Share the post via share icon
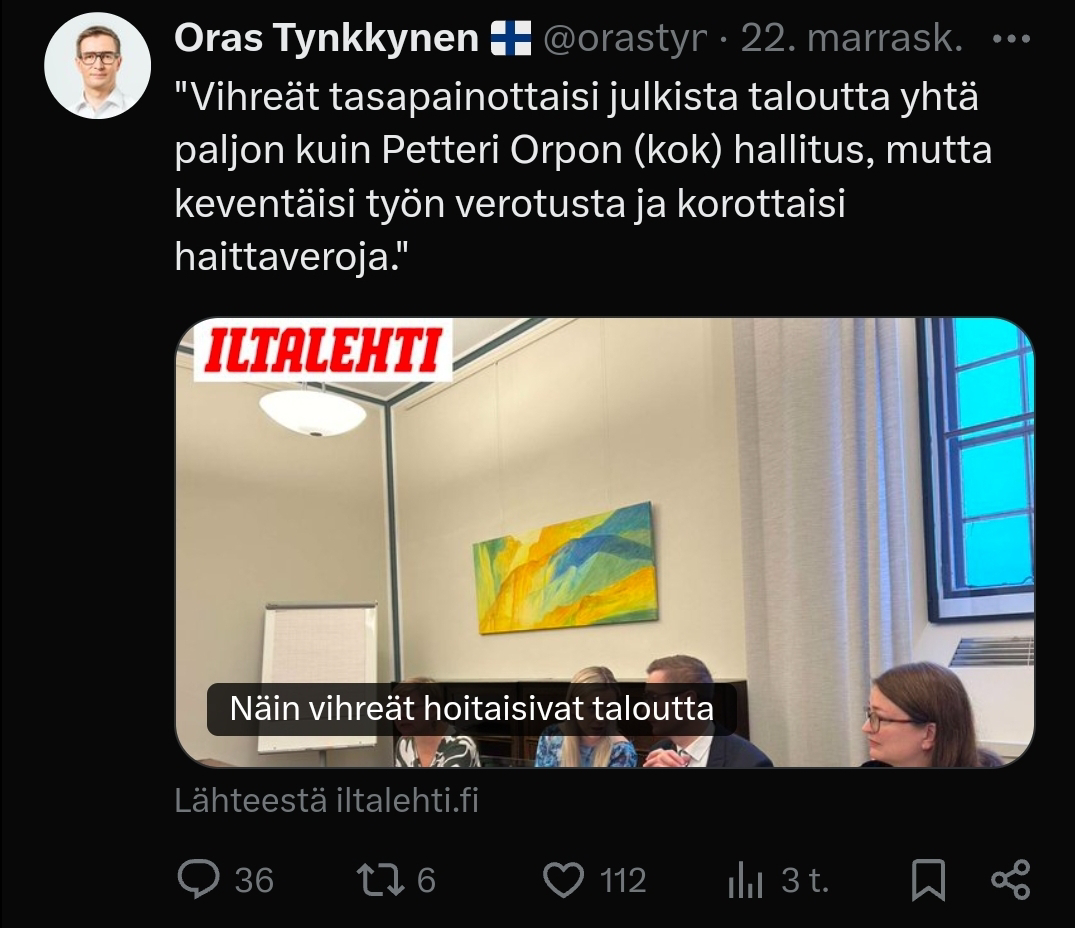1075x928 pixels. pos(1011,880)
